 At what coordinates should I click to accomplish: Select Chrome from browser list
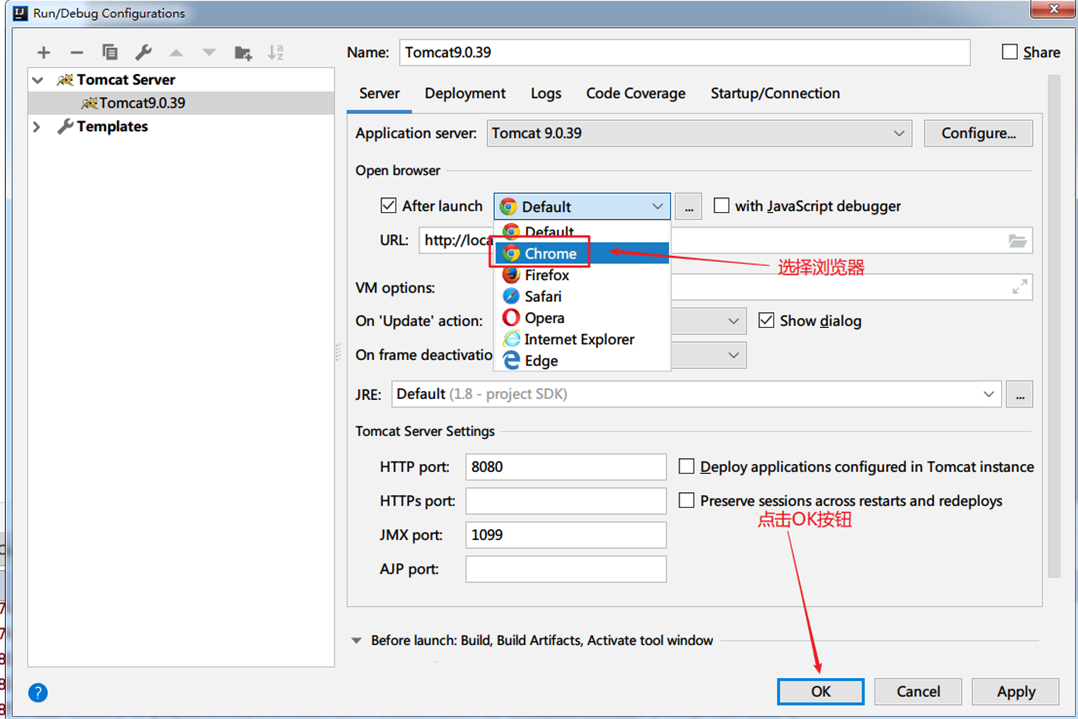point(582,254)
